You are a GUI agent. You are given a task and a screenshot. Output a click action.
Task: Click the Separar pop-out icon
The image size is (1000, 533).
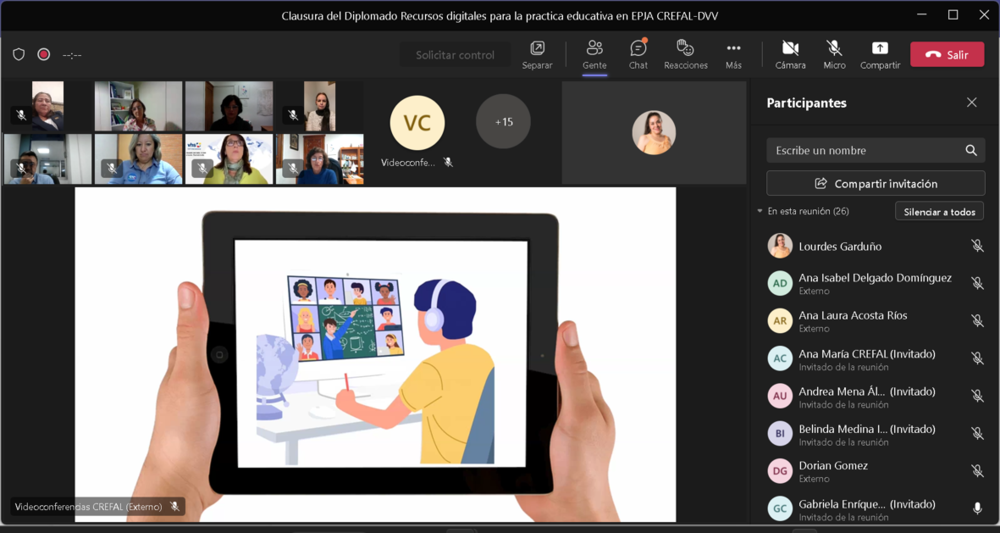[537, 54]
